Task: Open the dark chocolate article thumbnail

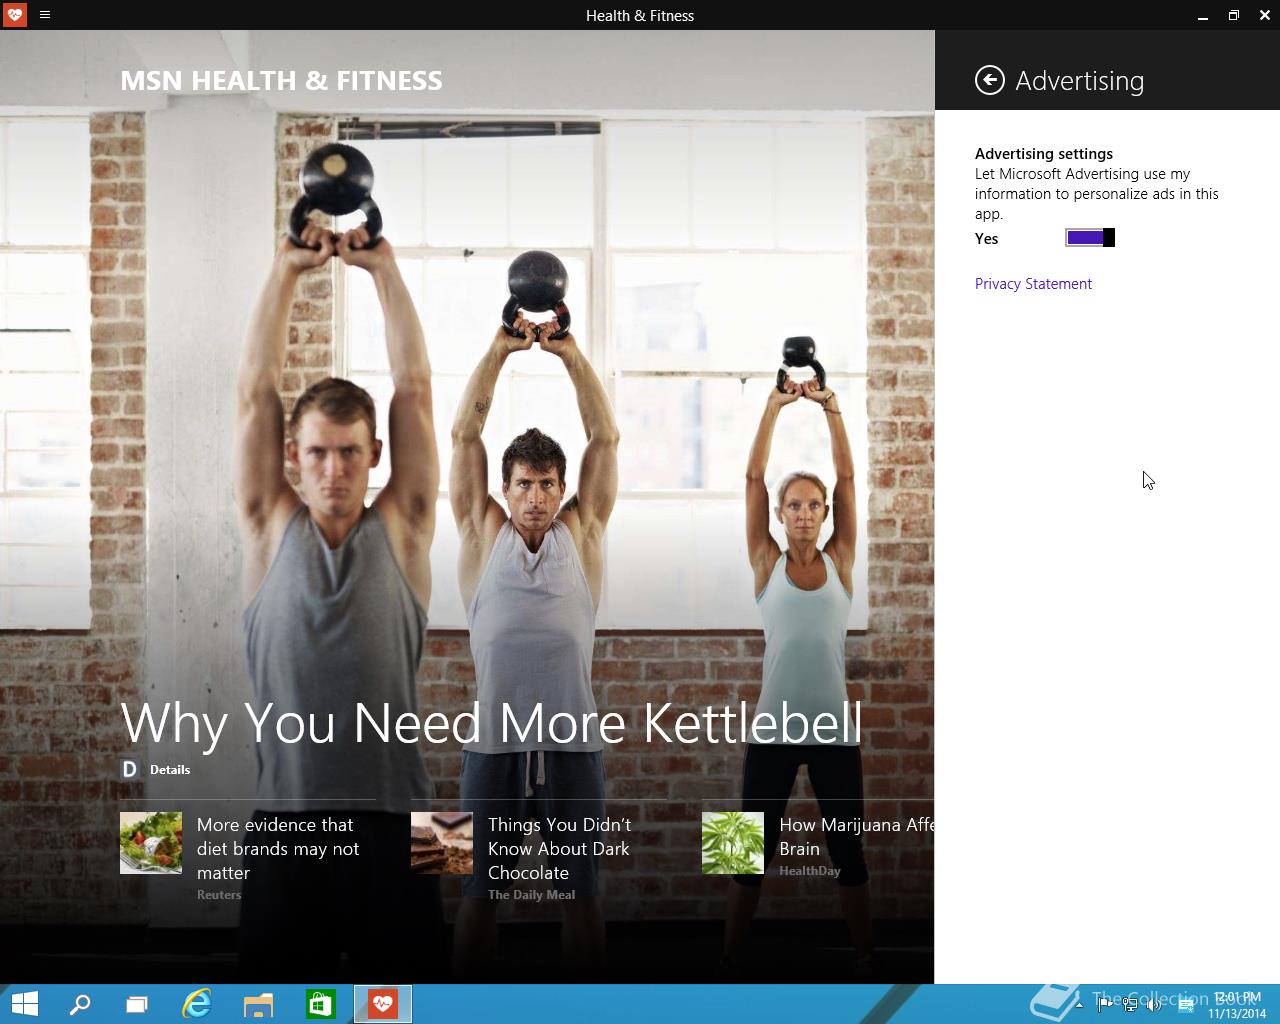Action: pos(442,843)
